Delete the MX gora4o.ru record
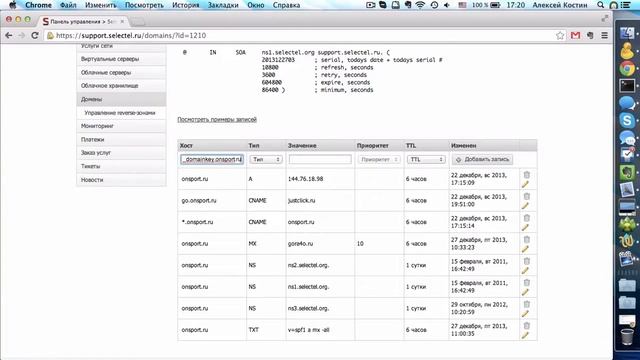Image resolution: width=640 pixels, height=360 pixels. (527, 240)
